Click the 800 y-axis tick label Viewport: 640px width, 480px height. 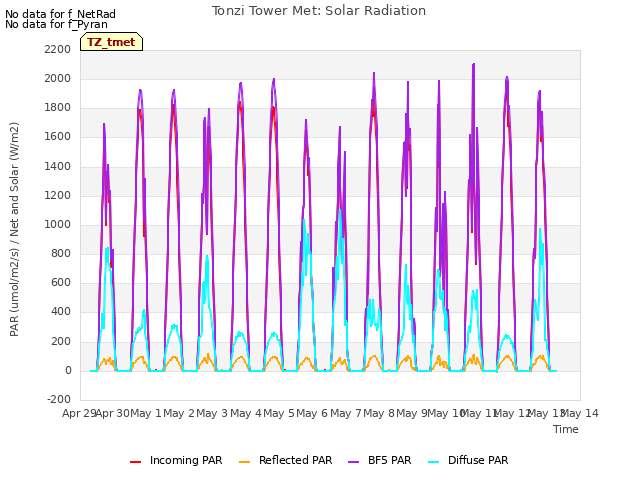[61, 253]
